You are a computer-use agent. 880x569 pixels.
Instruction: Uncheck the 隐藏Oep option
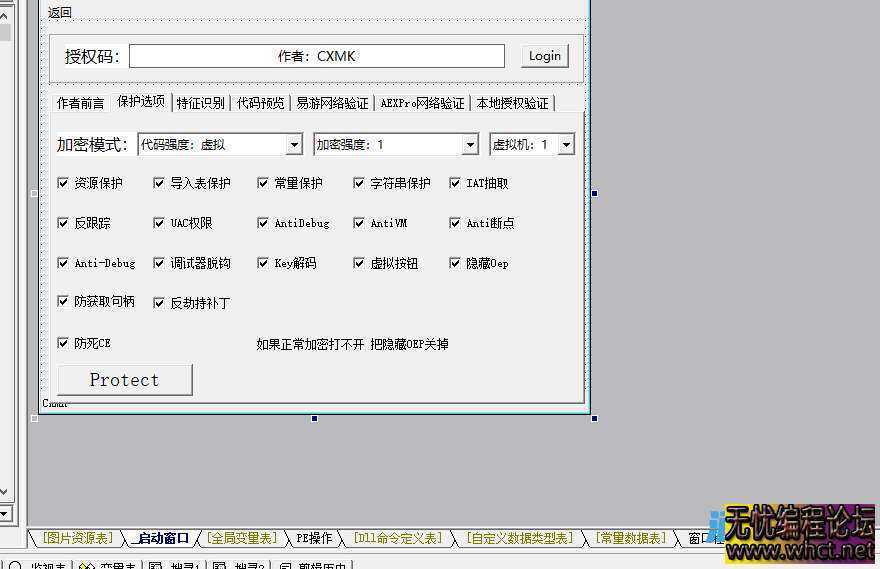tap(455, 263)
